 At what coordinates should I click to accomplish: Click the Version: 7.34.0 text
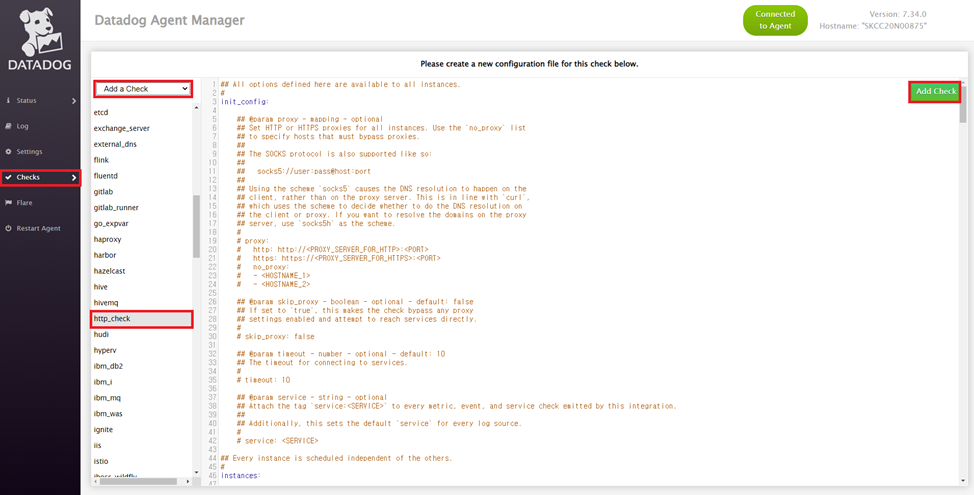click(900, 14)
